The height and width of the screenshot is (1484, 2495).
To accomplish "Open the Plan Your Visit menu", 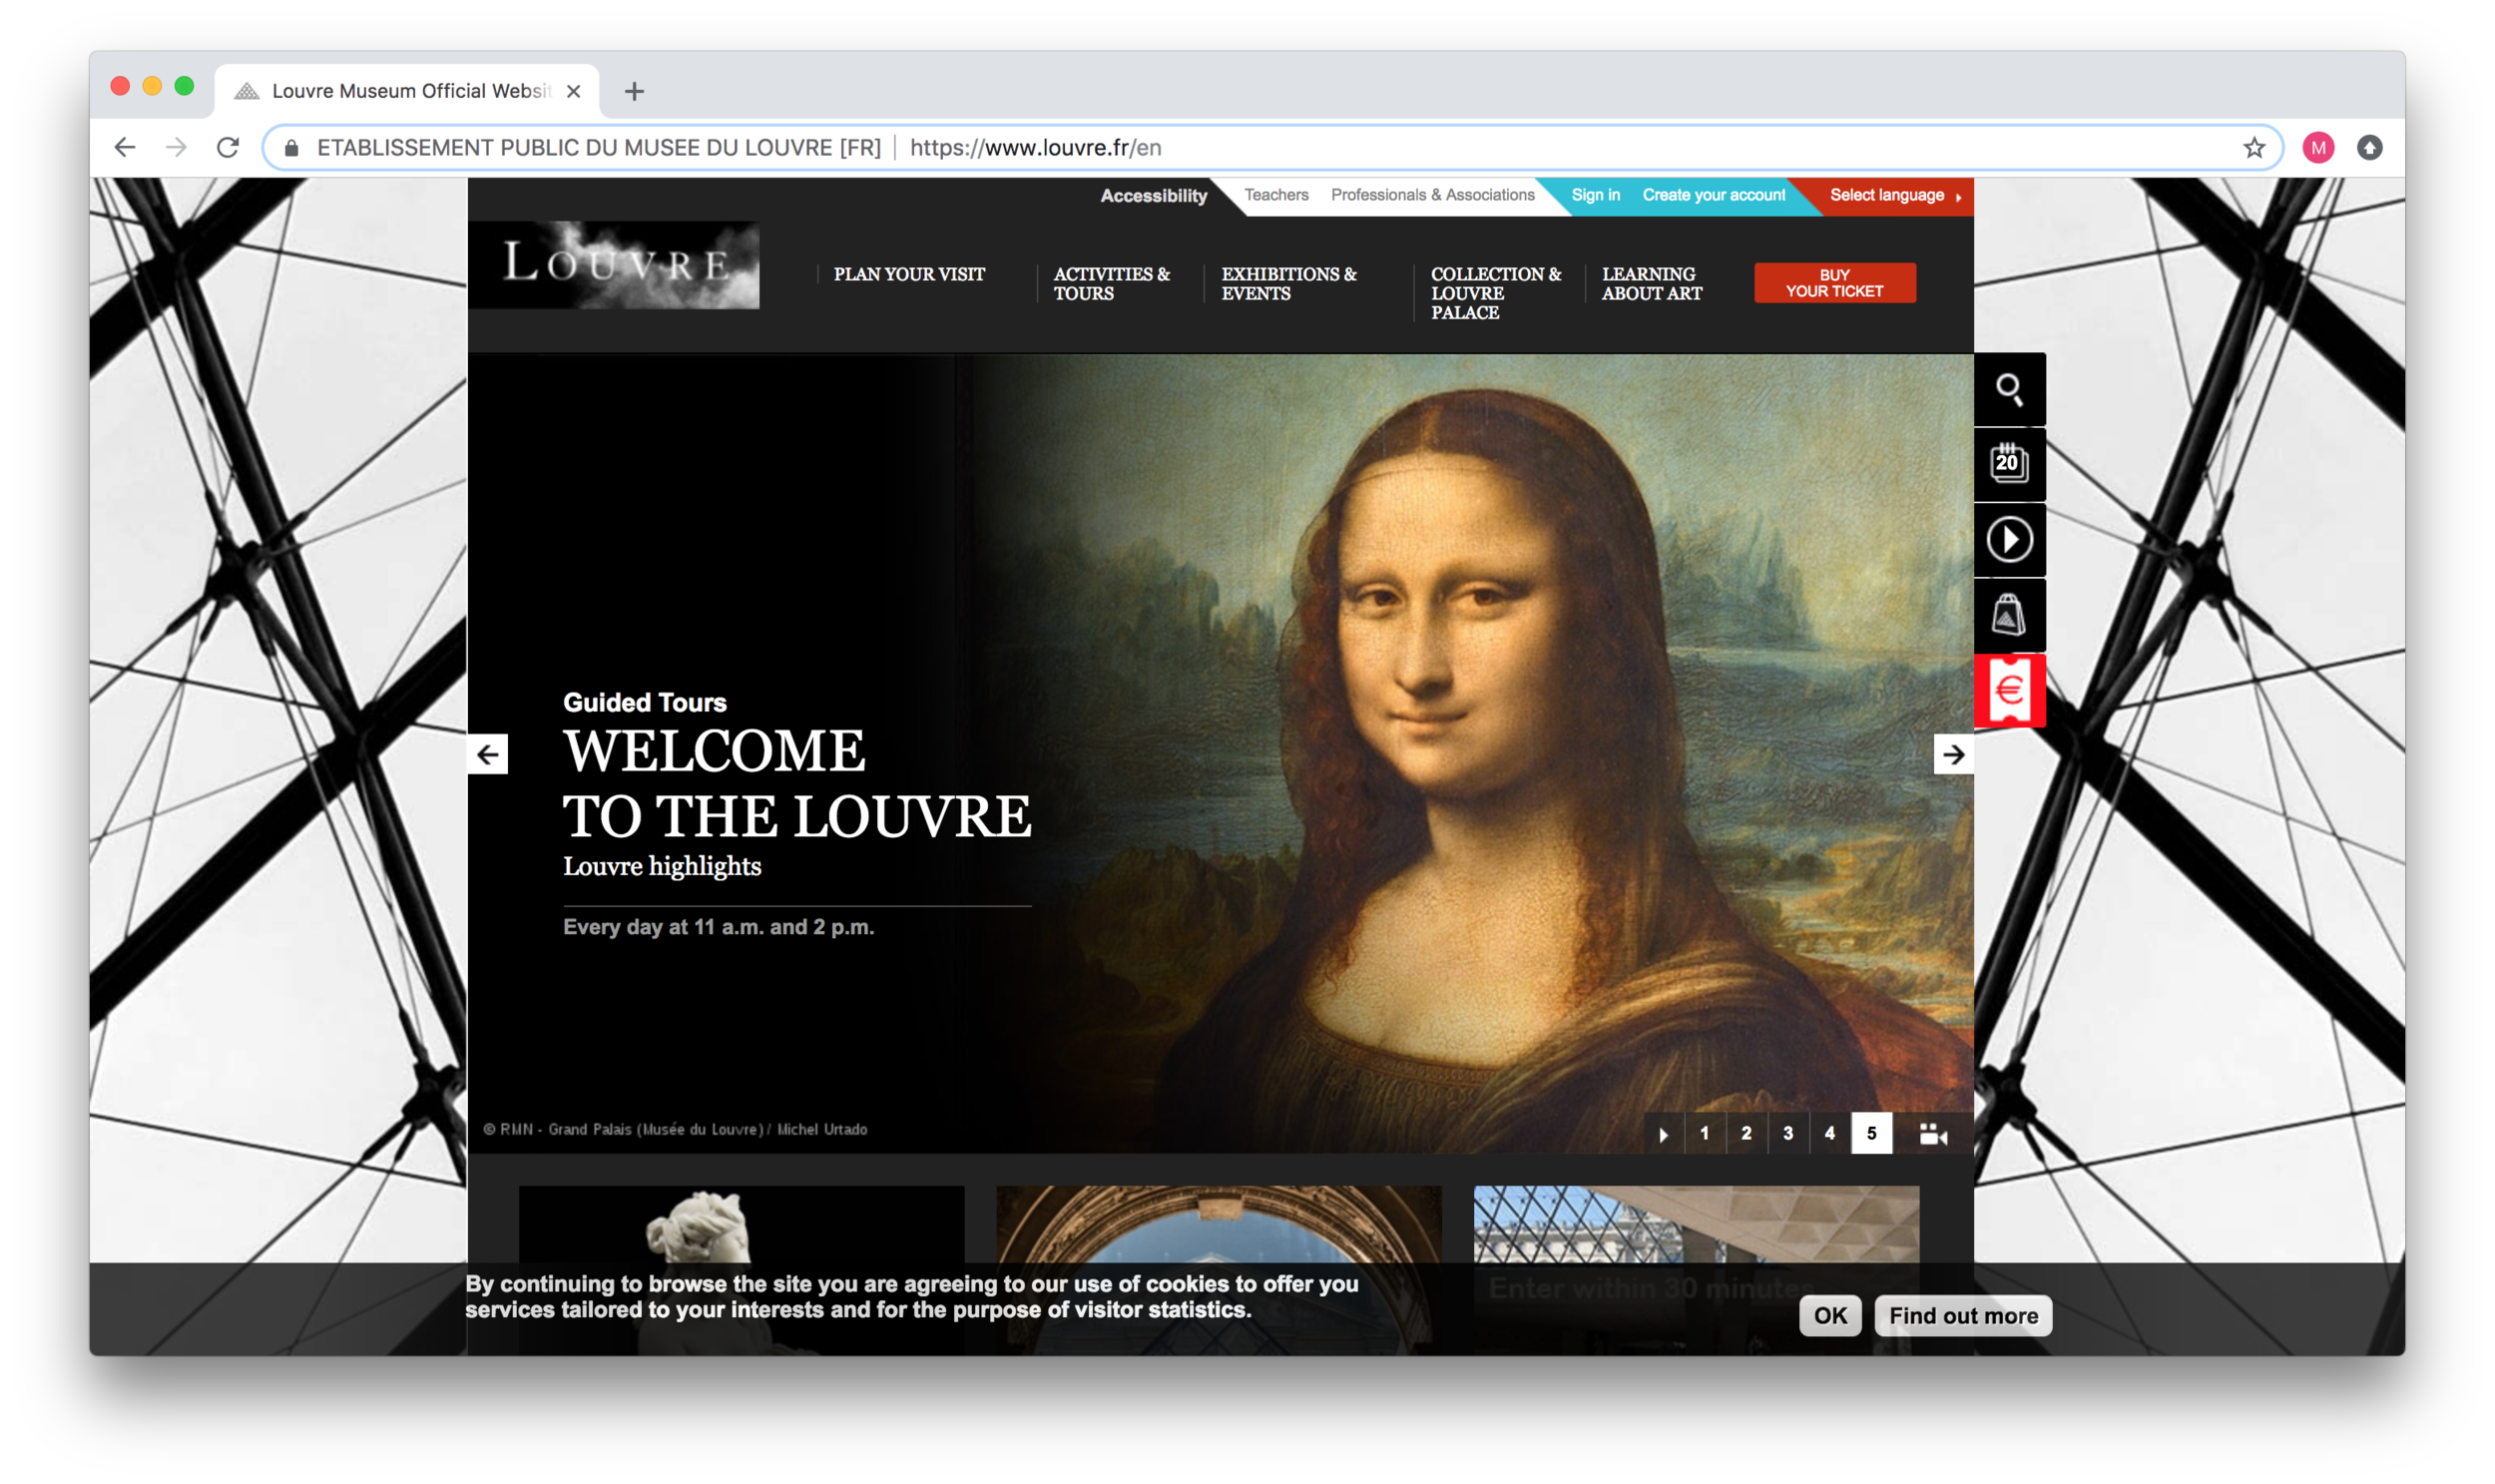I will (x=908, y=274).
